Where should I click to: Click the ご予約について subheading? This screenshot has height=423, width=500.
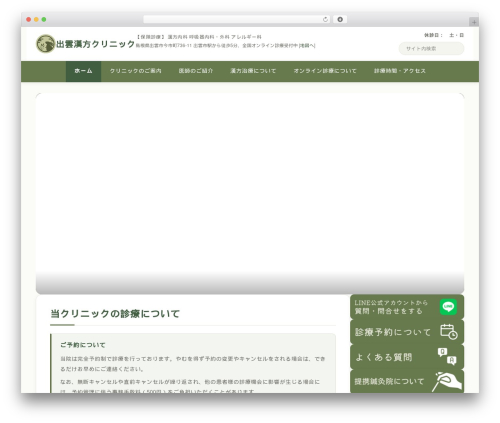point(83,345)
